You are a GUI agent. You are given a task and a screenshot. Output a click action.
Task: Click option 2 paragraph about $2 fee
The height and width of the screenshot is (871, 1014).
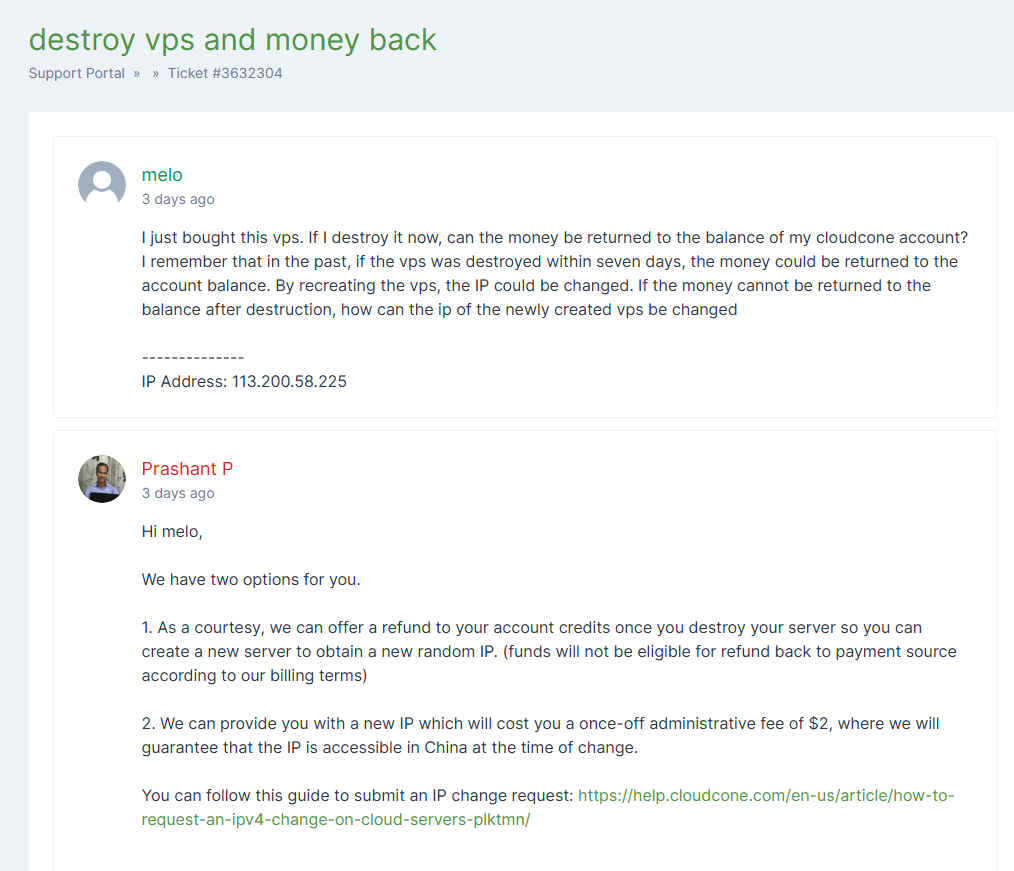(540, 735)
